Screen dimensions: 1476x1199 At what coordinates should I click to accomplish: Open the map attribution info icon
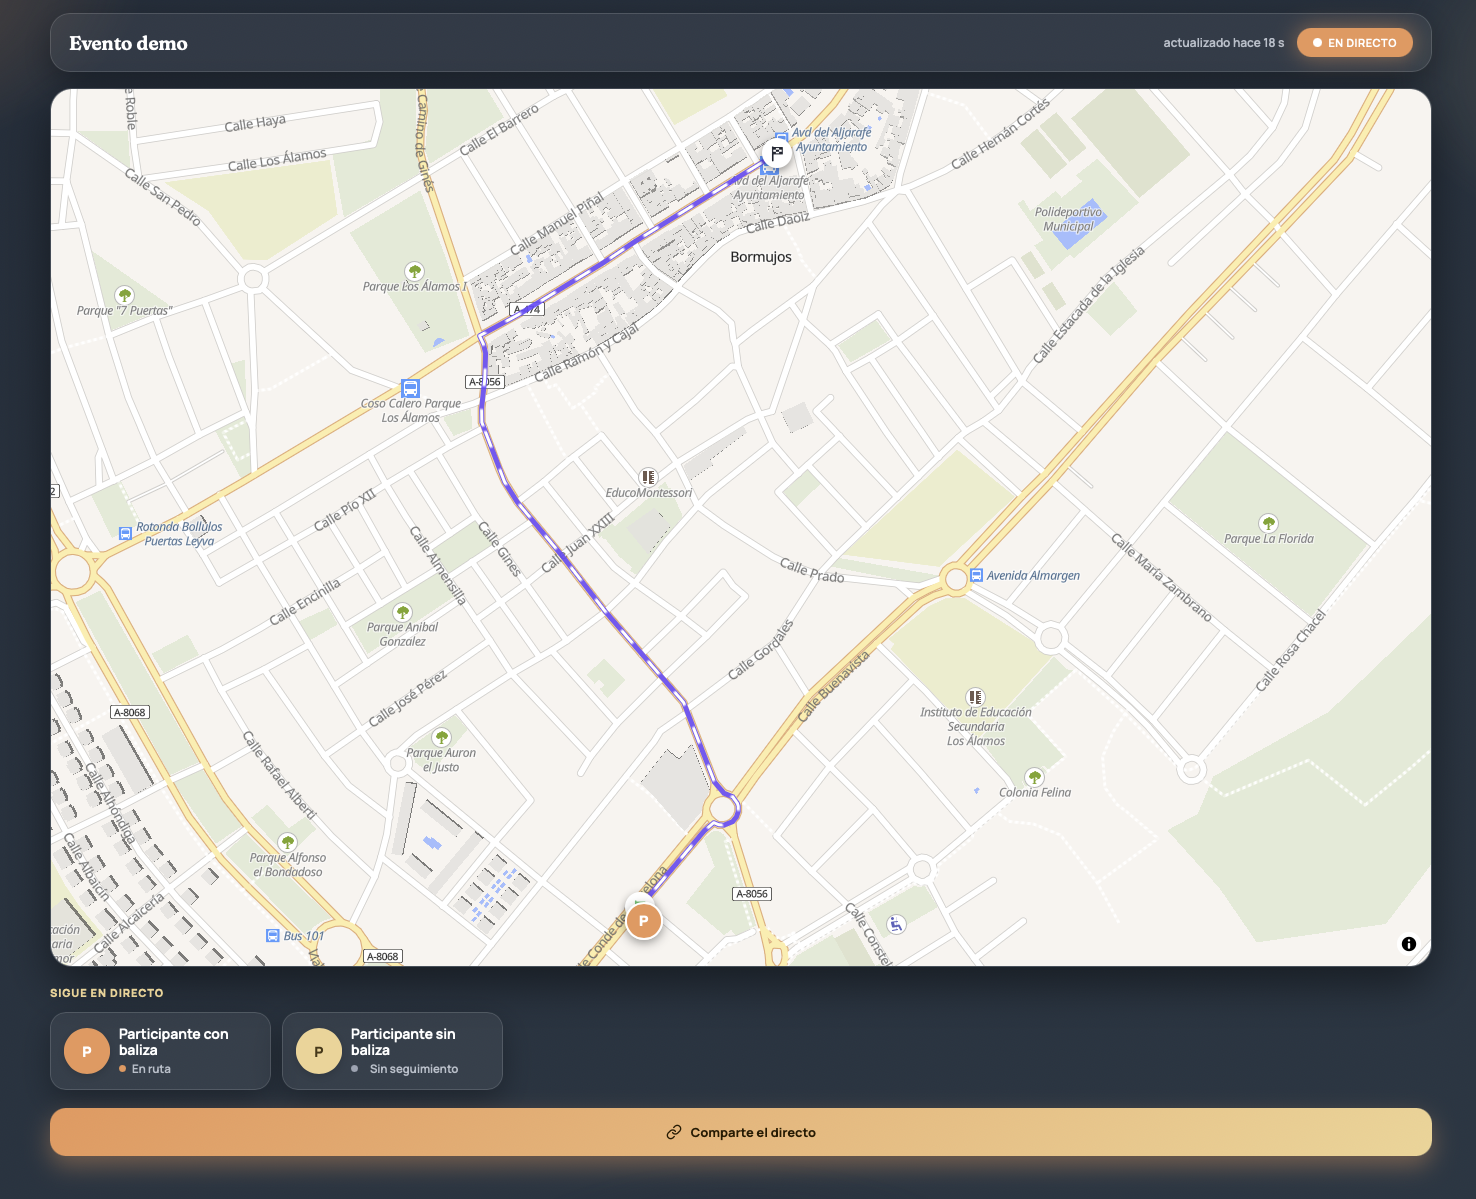pos(1409,944)
